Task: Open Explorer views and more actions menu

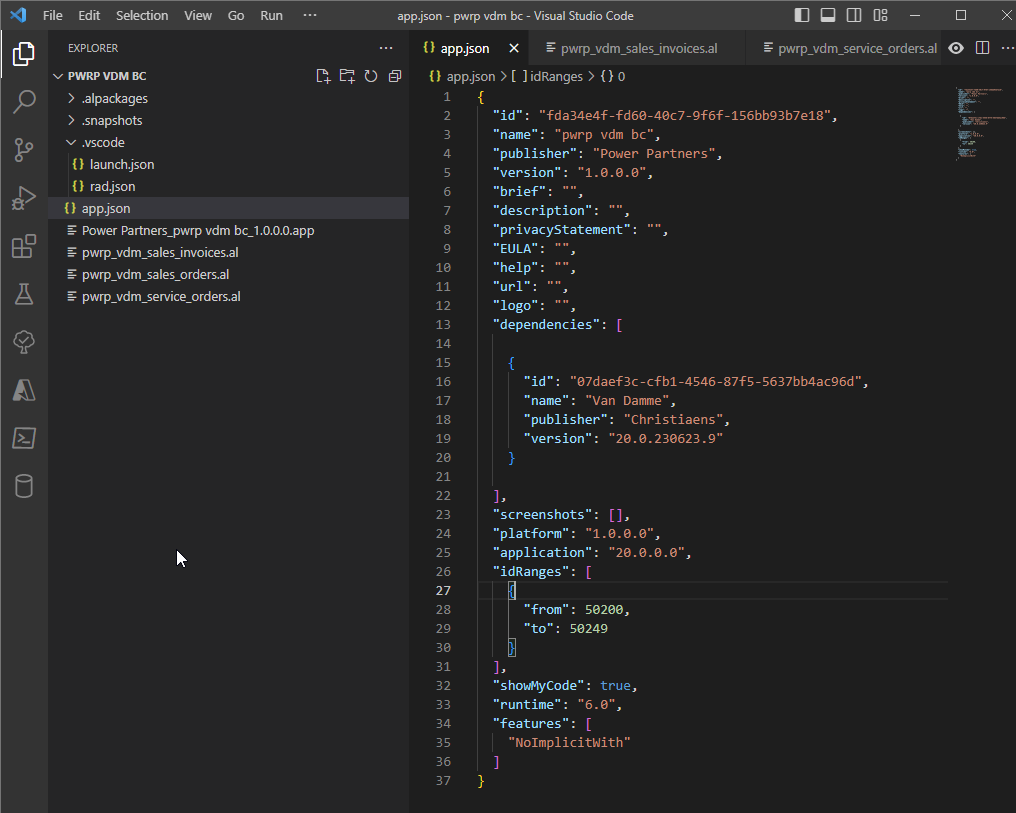Action: click(x=386, y=48)
